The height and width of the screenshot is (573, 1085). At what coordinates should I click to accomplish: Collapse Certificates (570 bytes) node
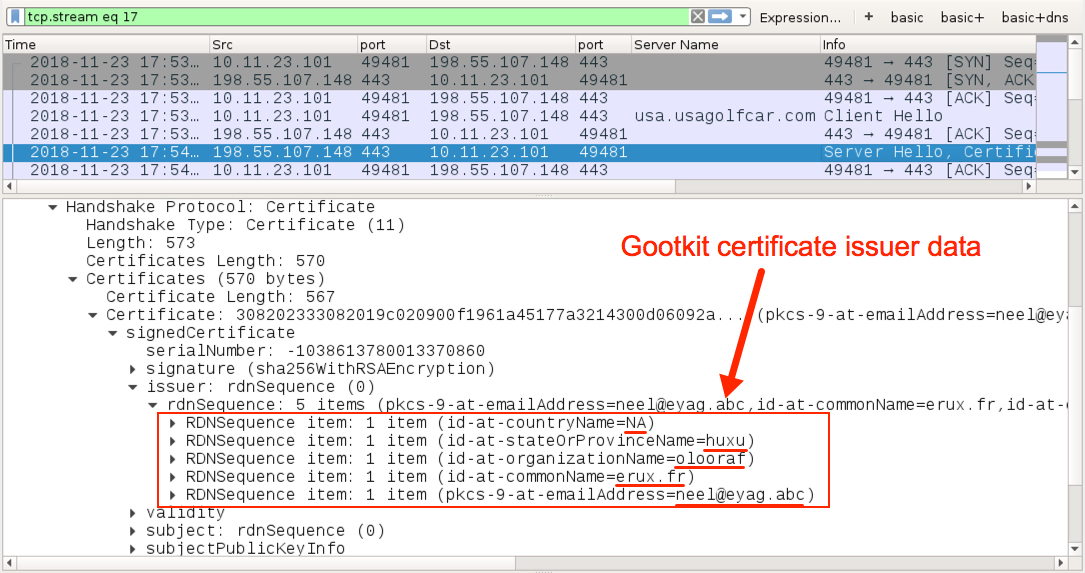pyautogui.click(x=73, y=279)
